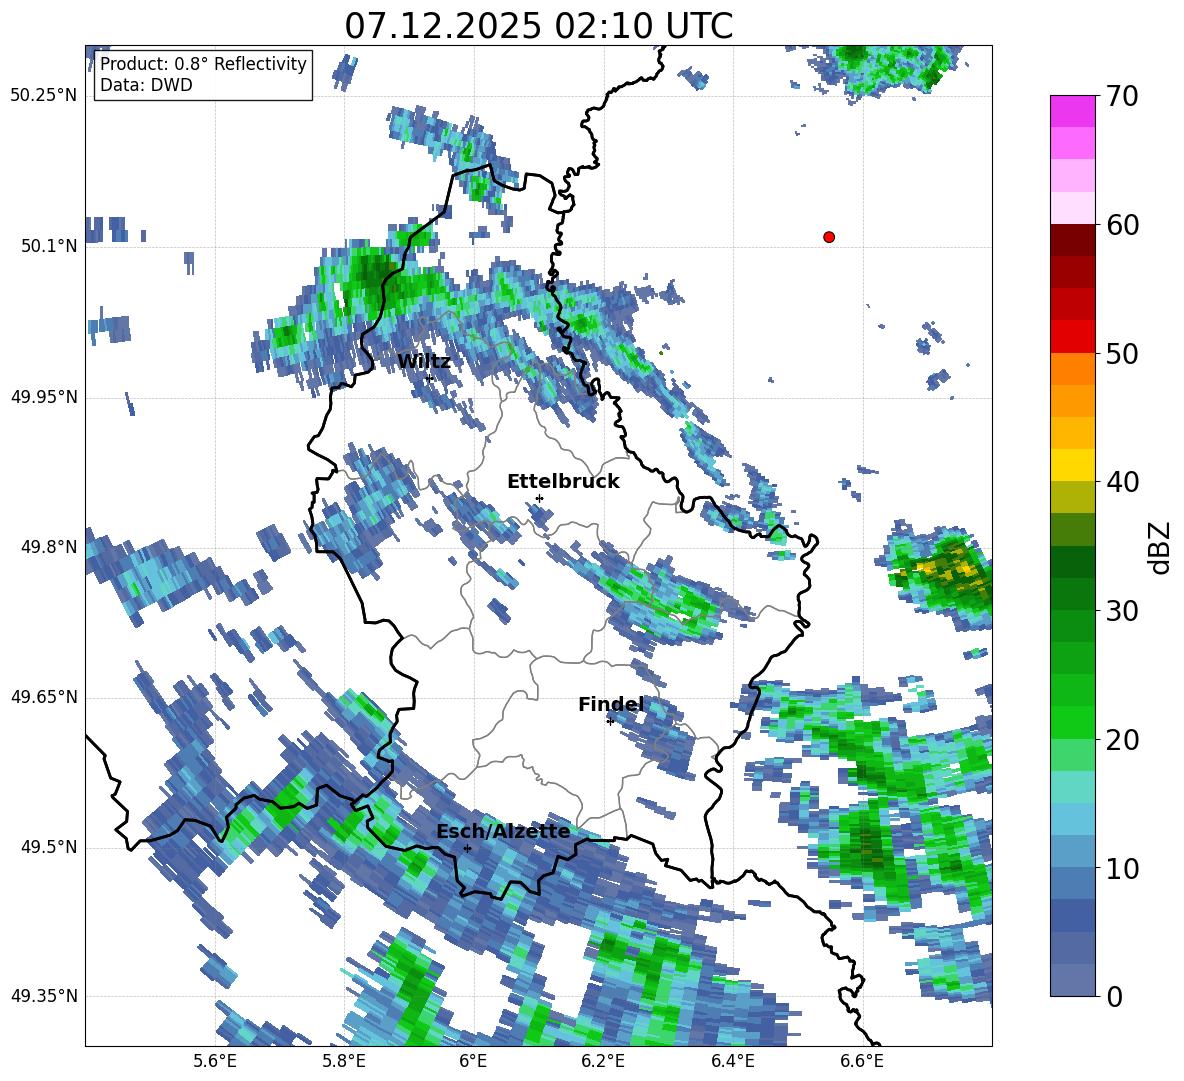
Task: Click the 5.6°E longitude label
Action: click(214, 1061)
